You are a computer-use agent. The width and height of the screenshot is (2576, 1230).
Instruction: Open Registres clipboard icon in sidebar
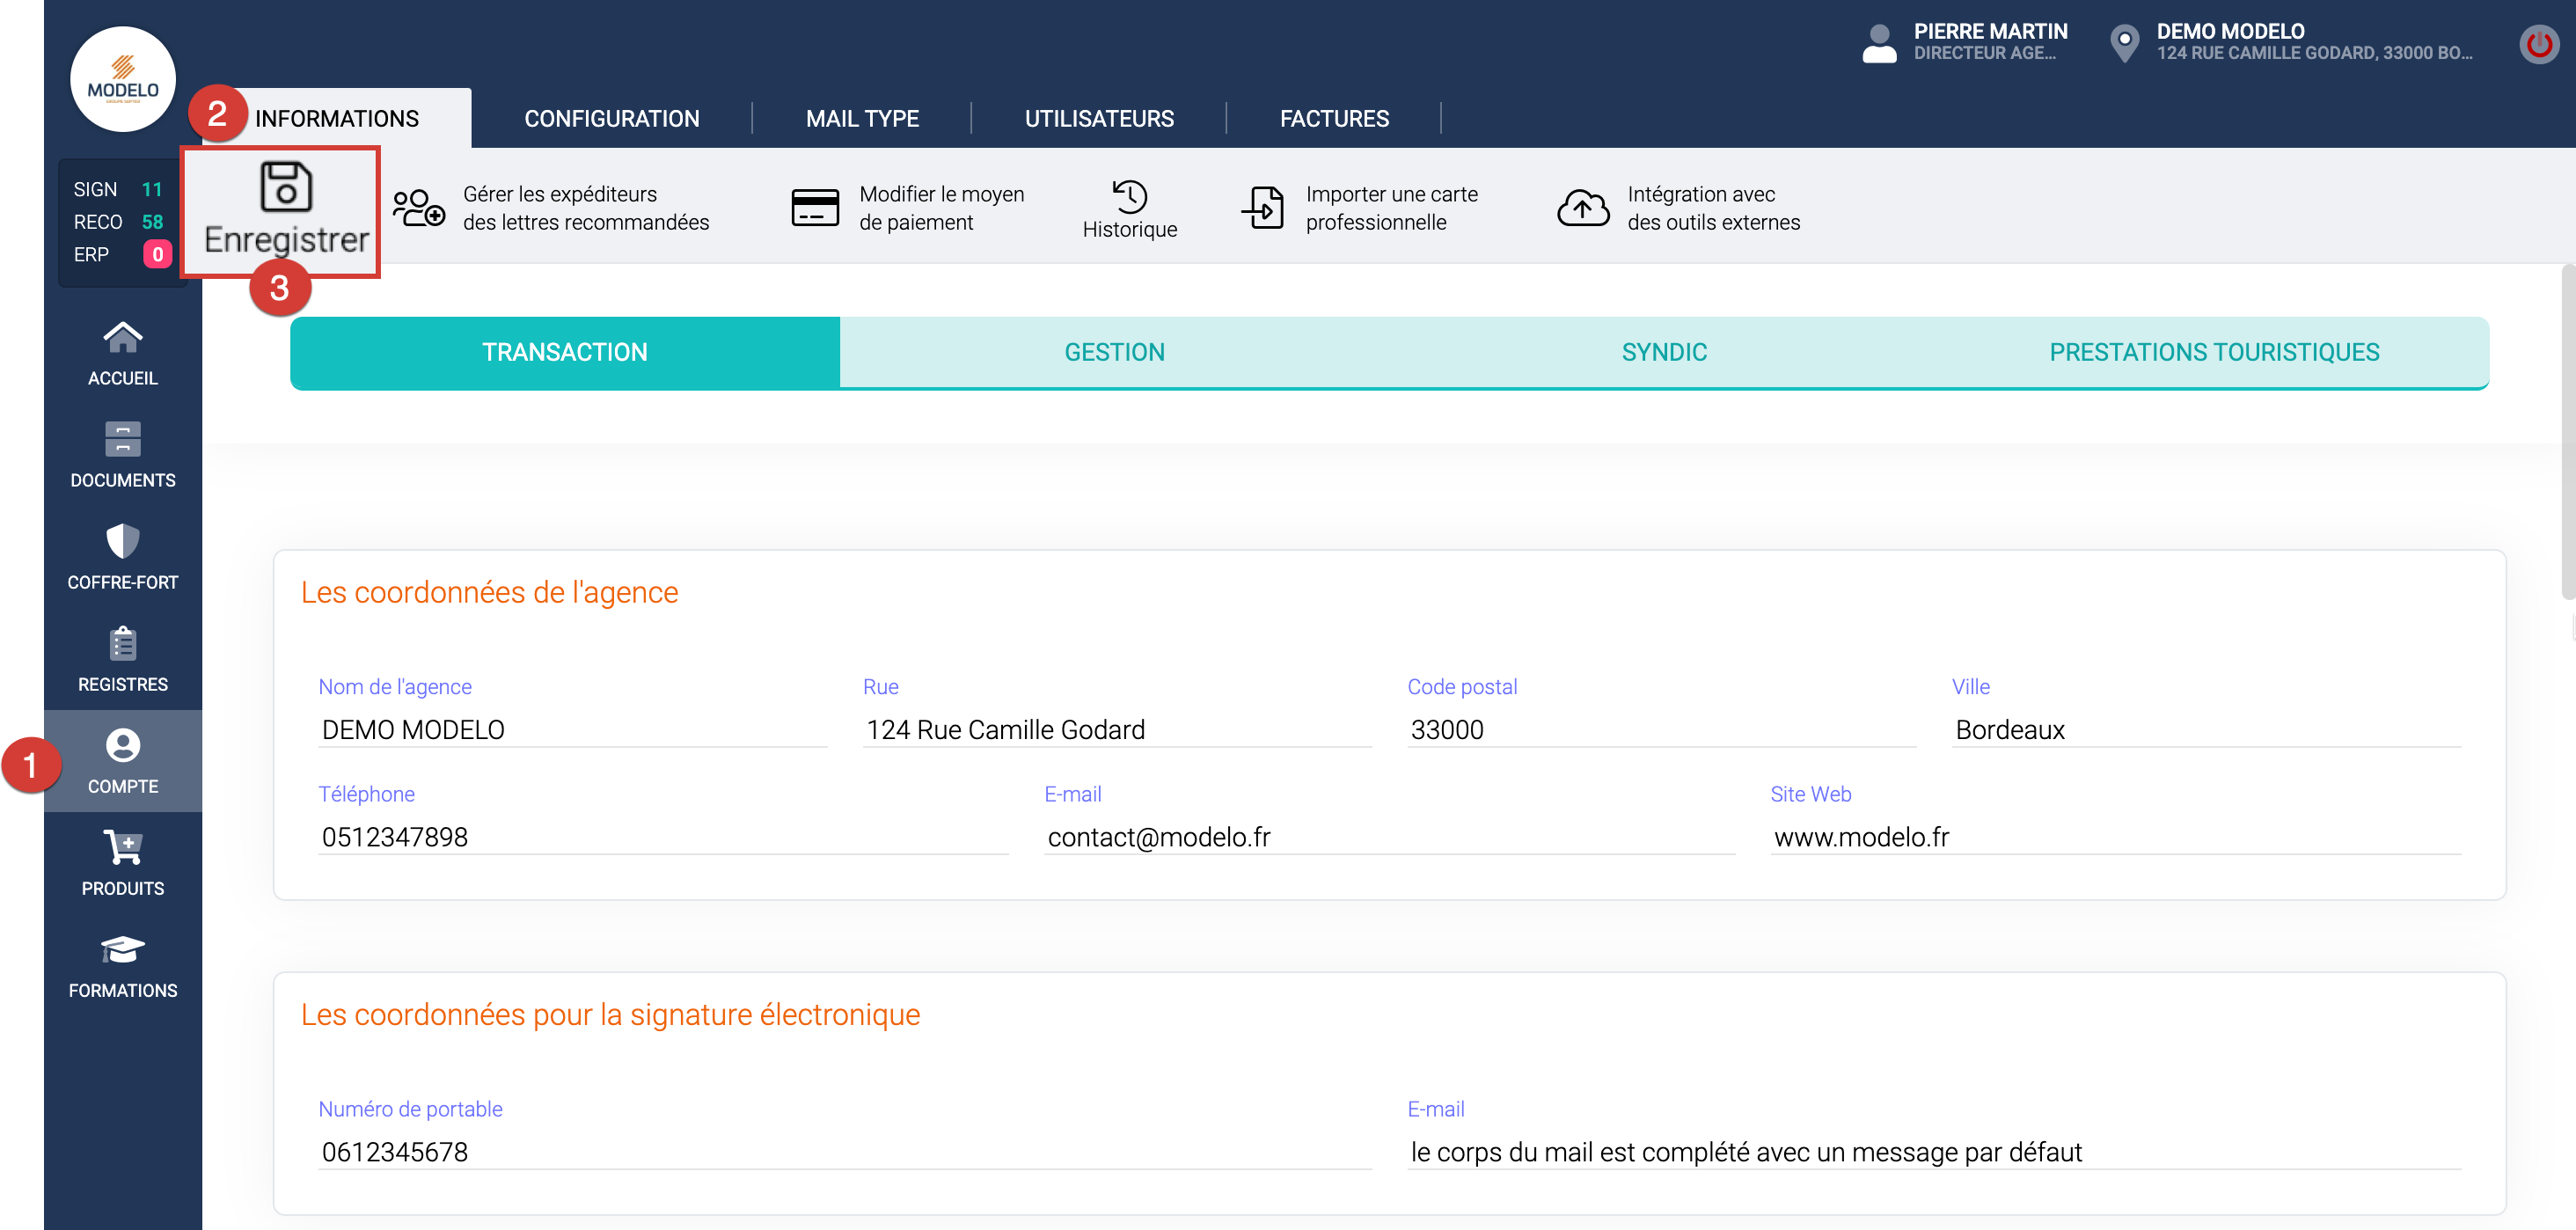(122, 644)
